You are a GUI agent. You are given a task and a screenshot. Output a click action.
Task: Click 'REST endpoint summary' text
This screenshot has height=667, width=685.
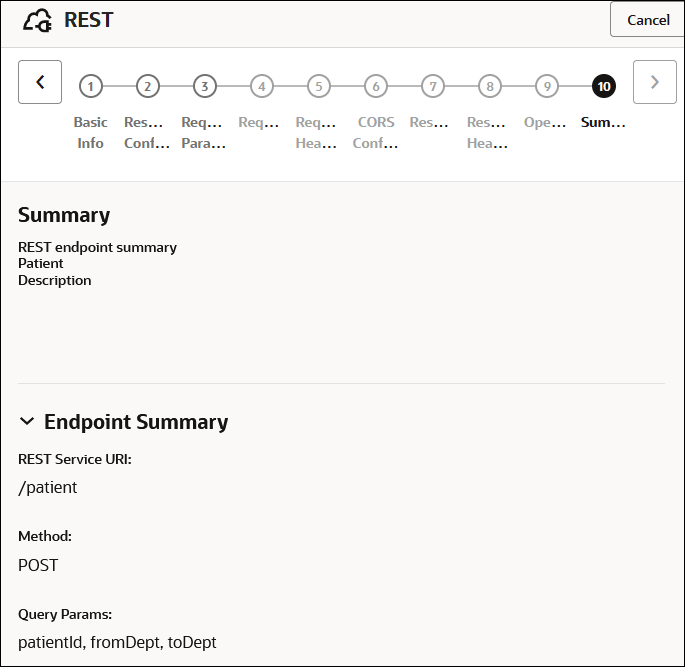coord(97,247)
